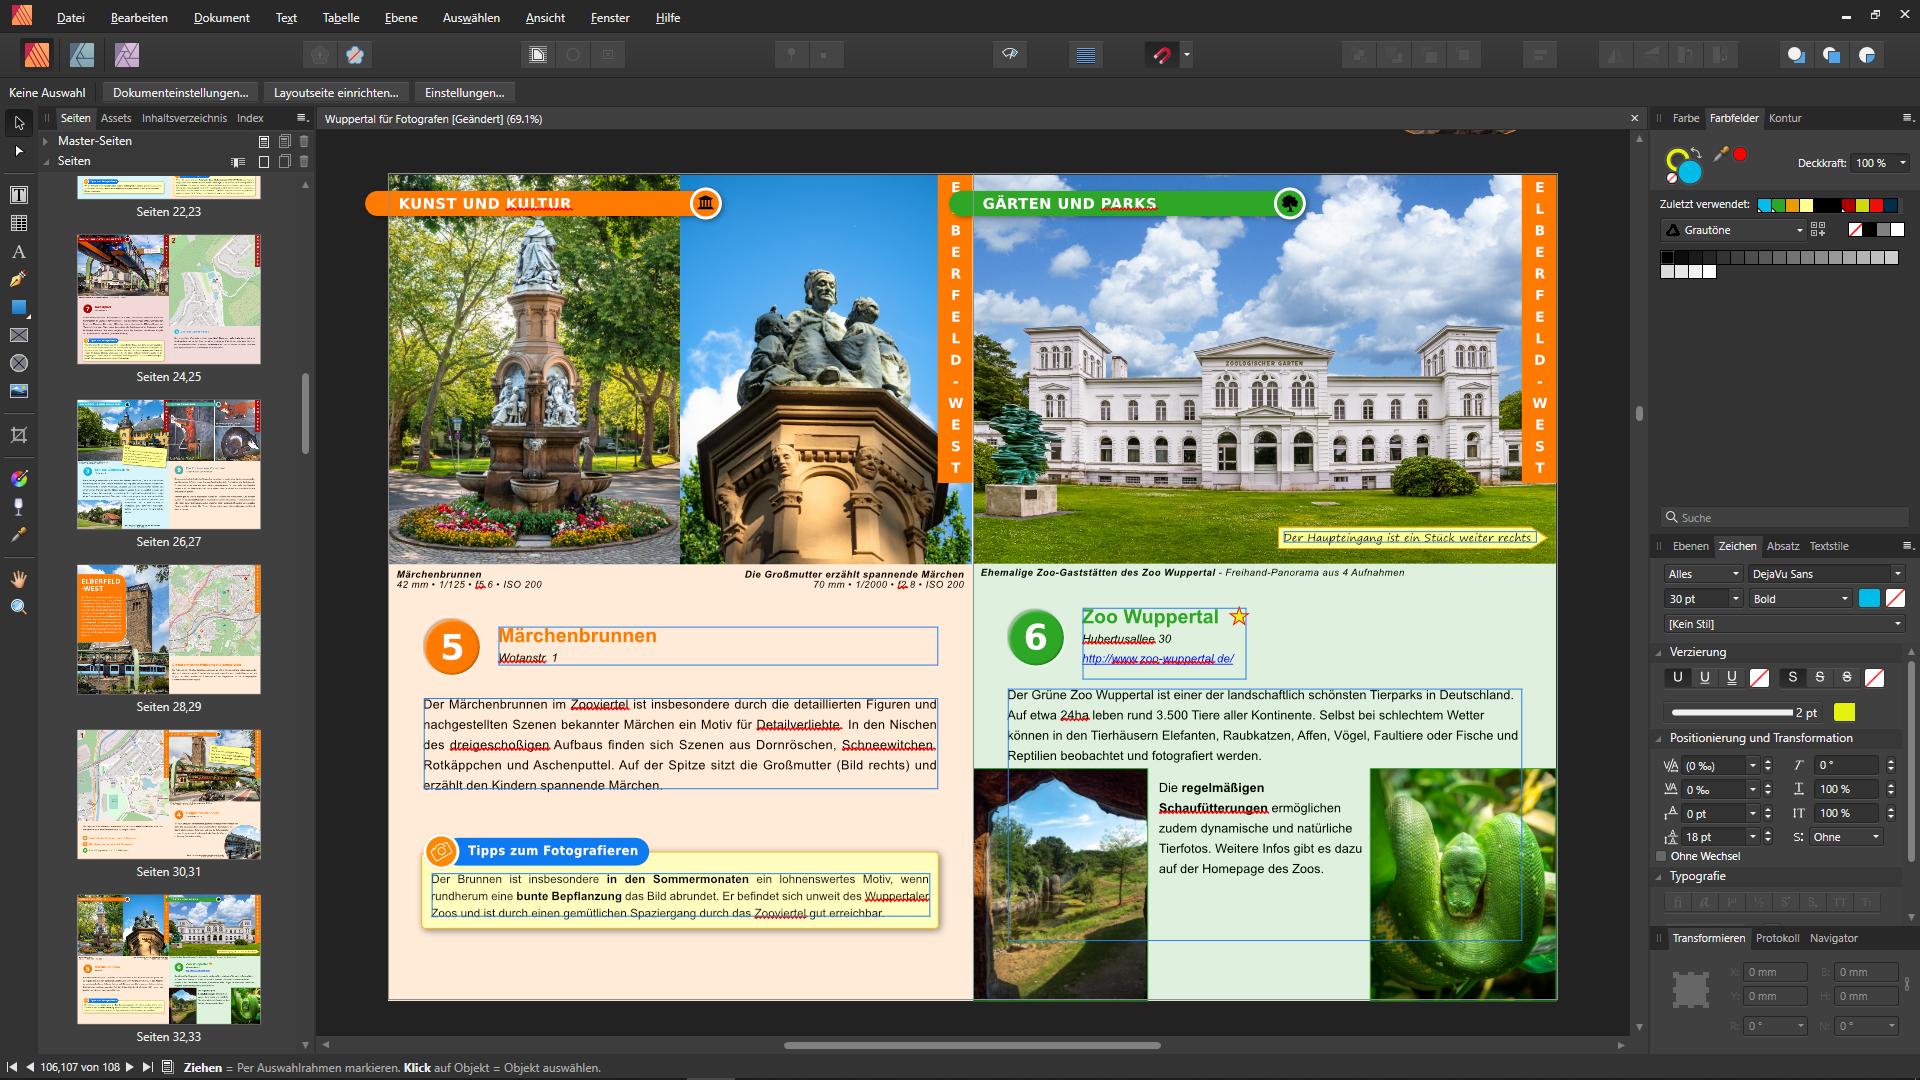Pick the yellow underline color swatch
Screen dimensions: 1920x1080
[1845, 712]
